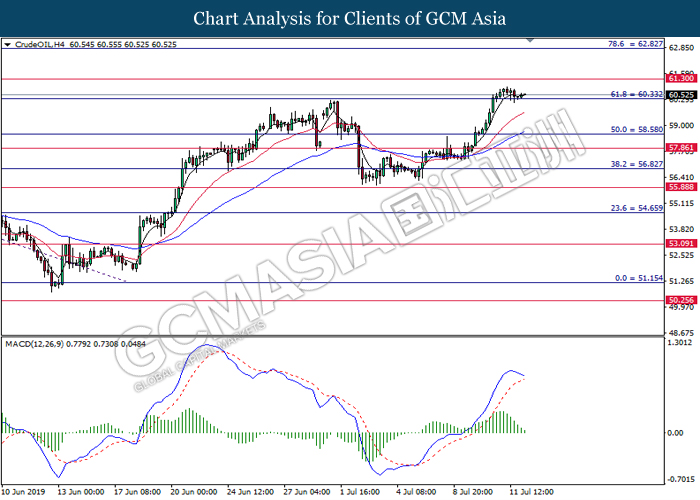This screenshot has height=500, width=700.
Task: Click the 50.0 = 58.580 Fibonacci label
Action: click(x=637, y=129)
